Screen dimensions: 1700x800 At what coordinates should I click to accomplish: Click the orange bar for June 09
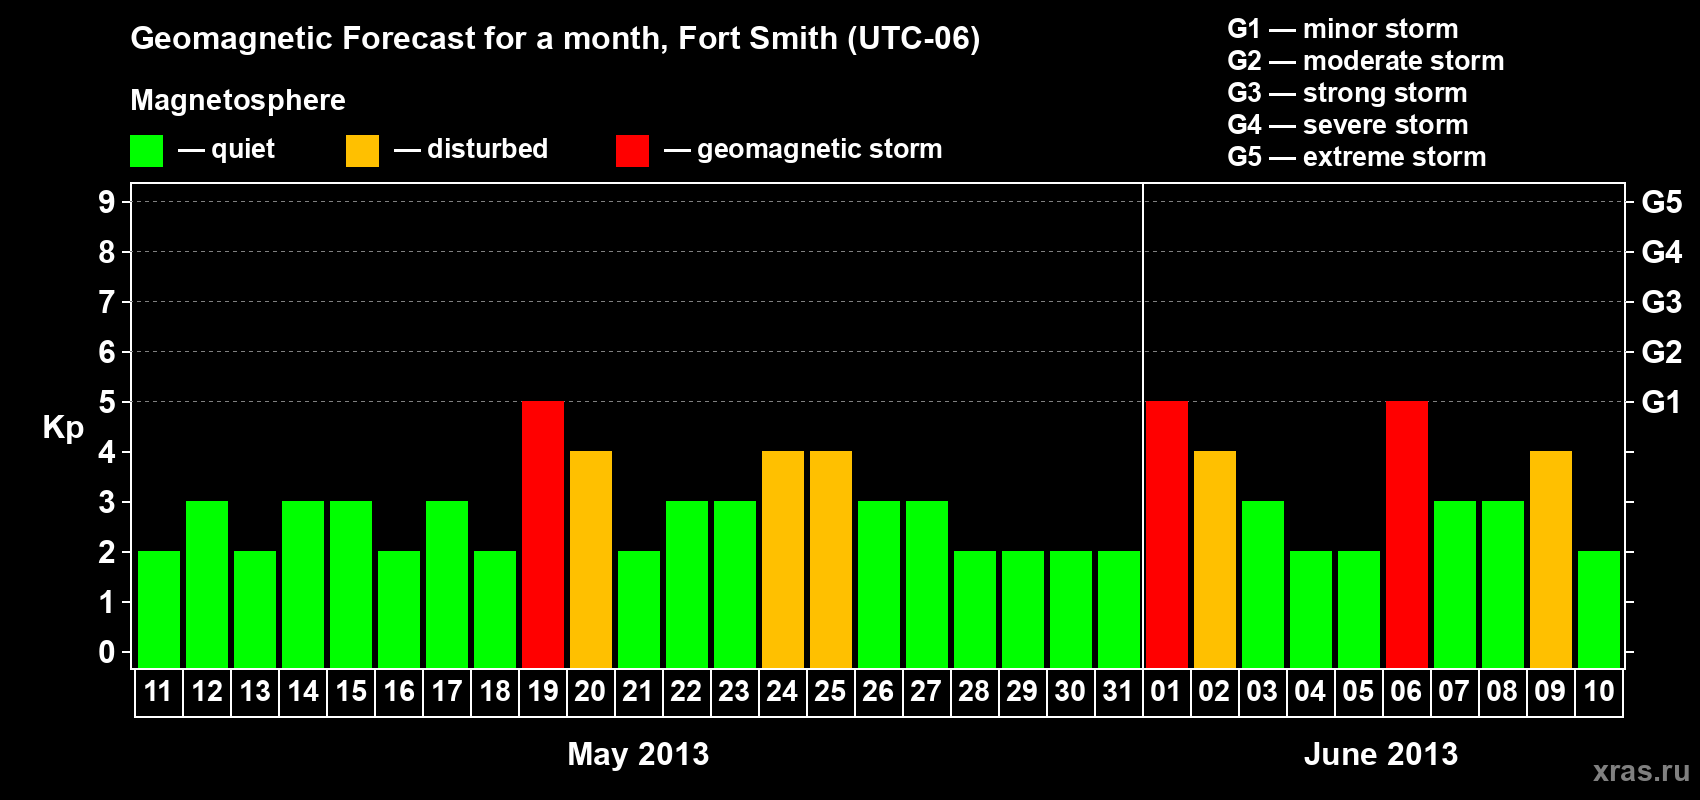(1551, 559)
